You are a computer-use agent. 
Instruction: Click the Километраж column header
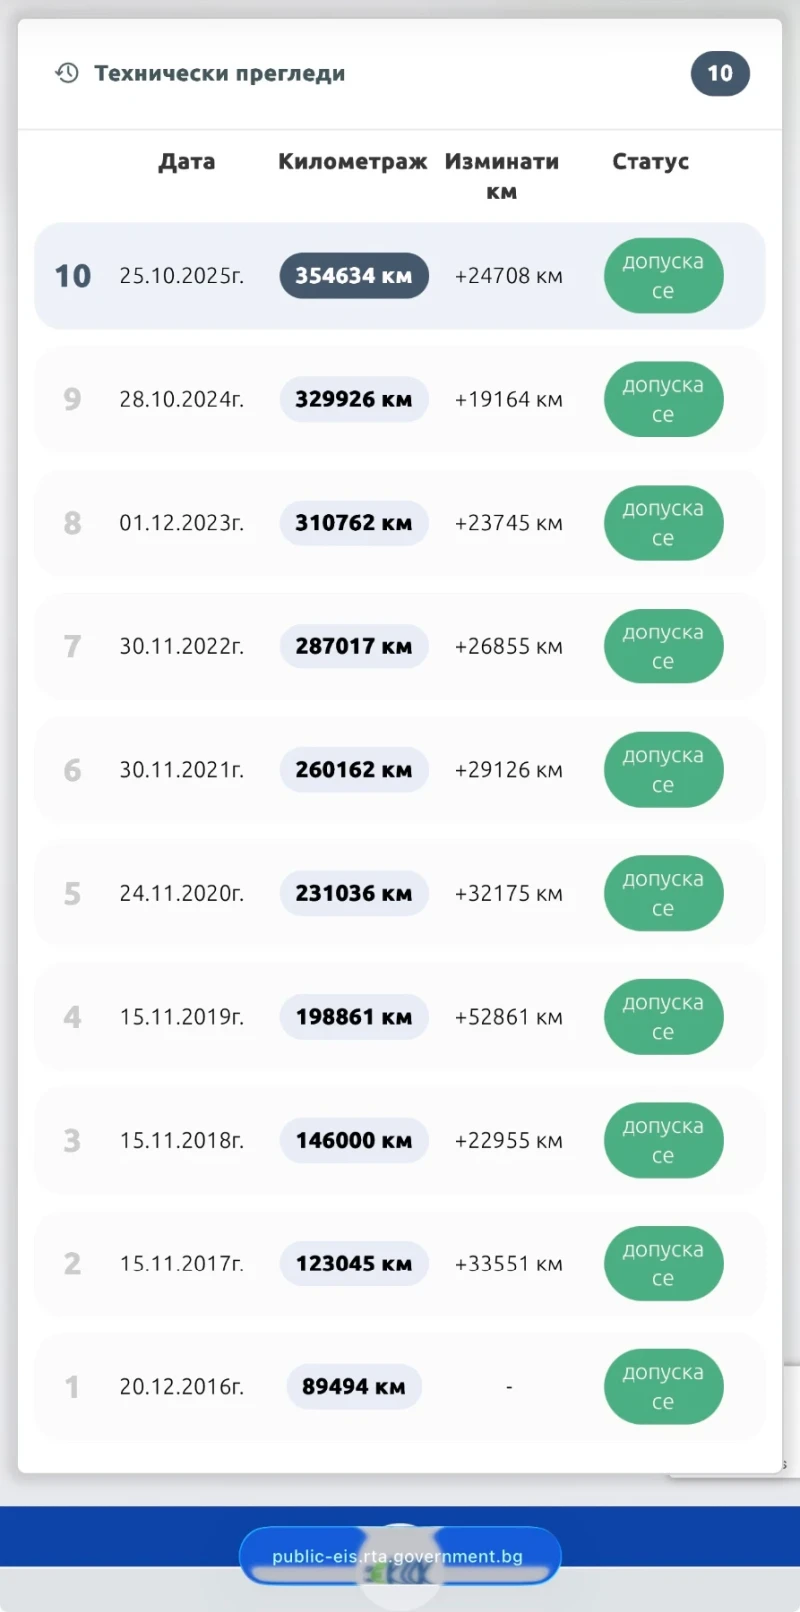352,162
